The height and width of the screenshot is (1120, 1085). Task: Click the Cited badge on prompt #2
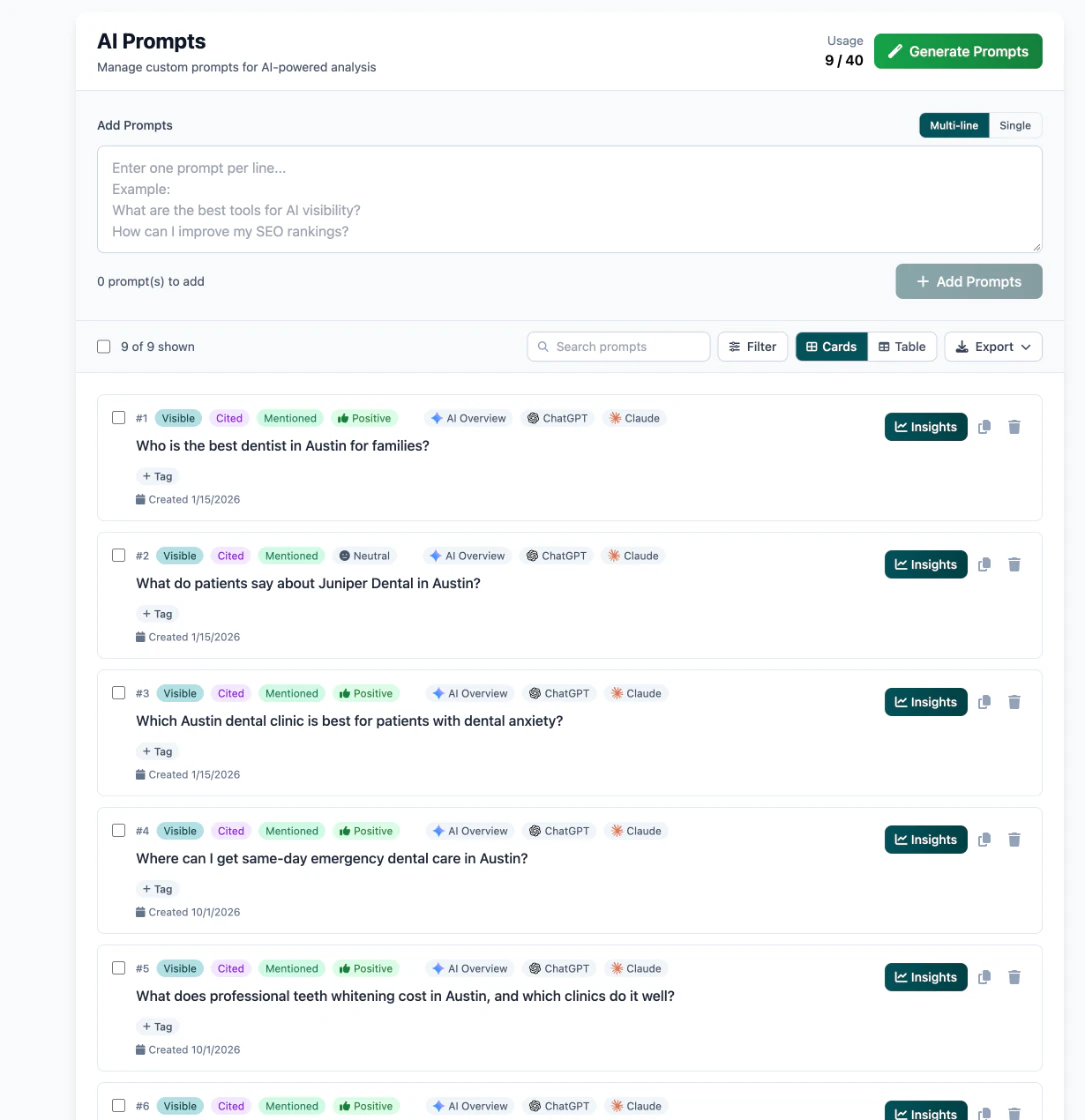pyautogui.click(x=231, y=556)
